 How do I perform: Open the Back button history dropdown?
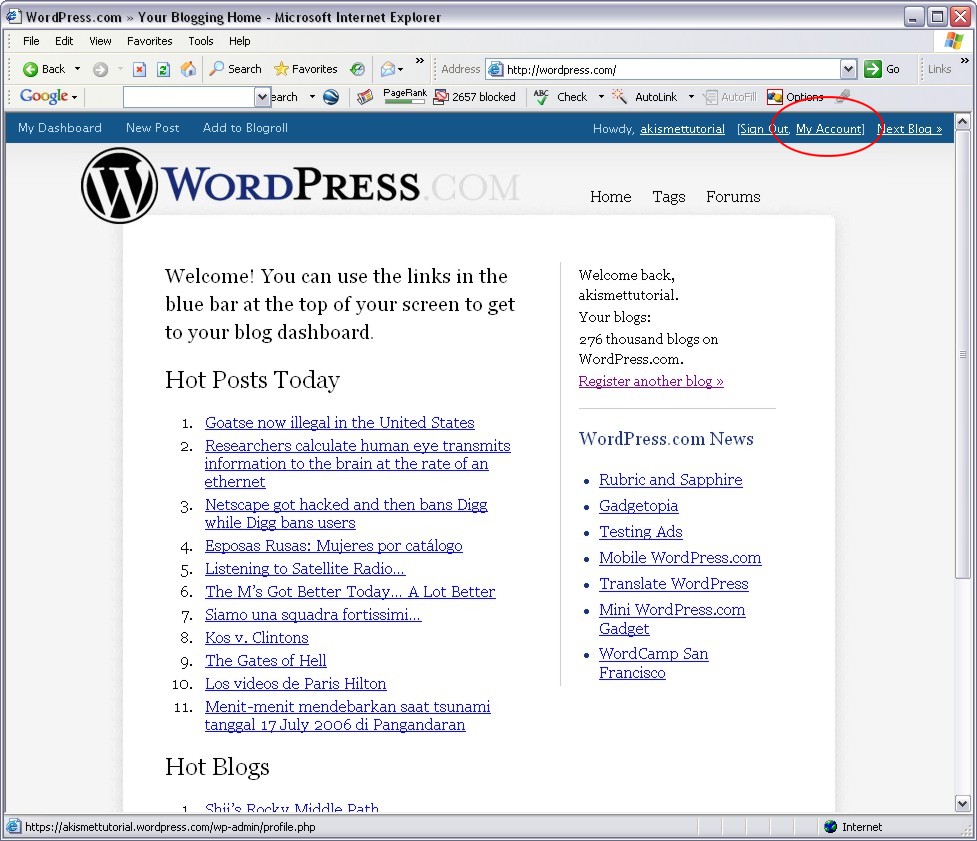[77, 69]
